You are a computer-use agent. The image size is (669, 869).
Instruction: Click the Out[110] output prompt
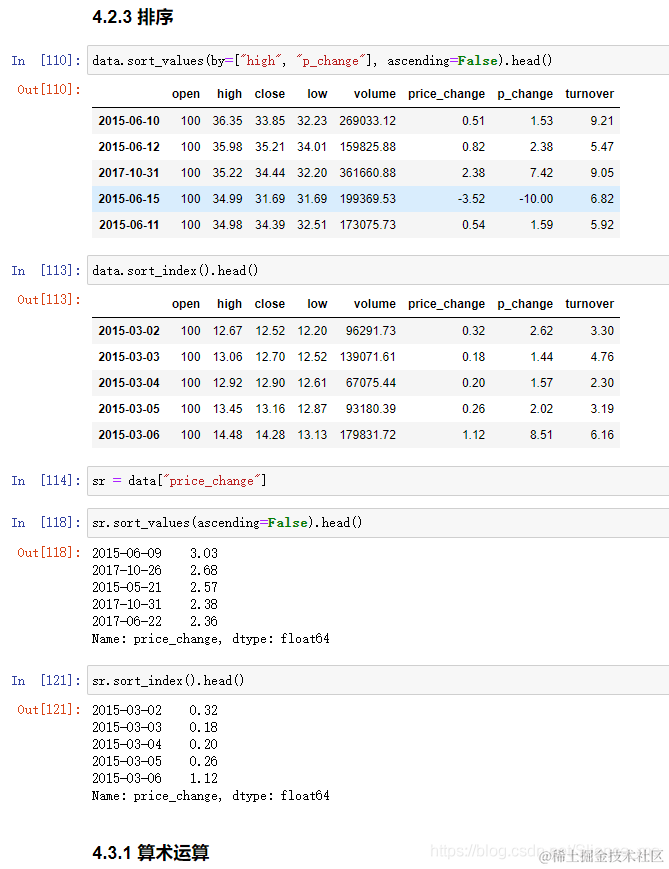[x=49, y=89]
